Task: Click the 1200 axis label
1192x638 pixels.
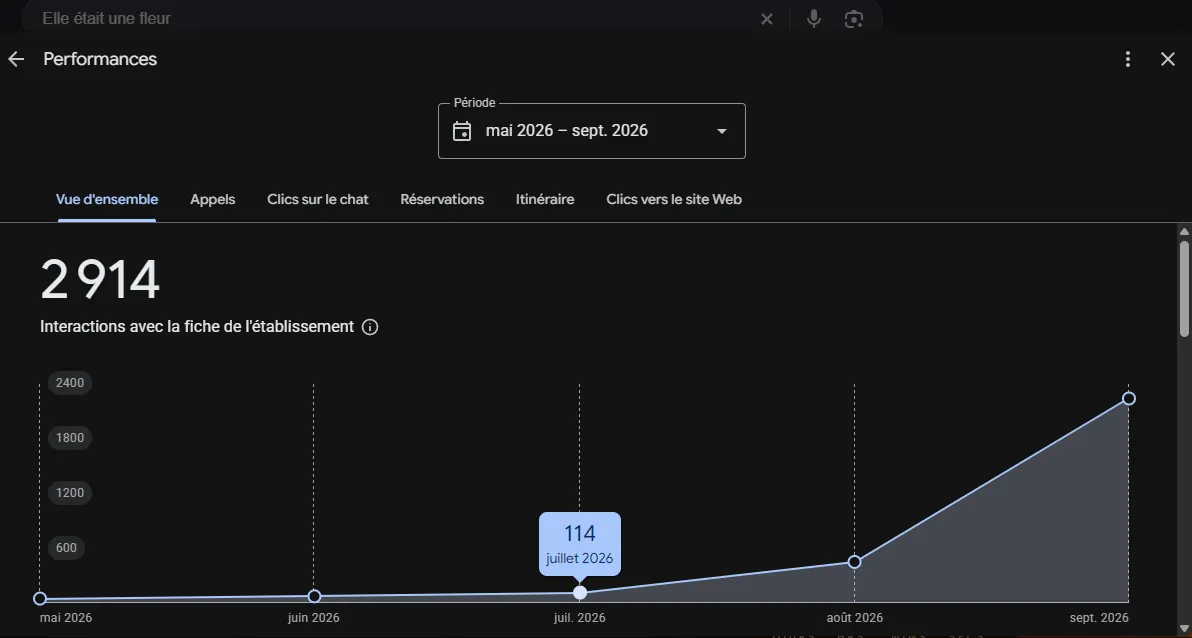Action: click(x=70, y=493)
